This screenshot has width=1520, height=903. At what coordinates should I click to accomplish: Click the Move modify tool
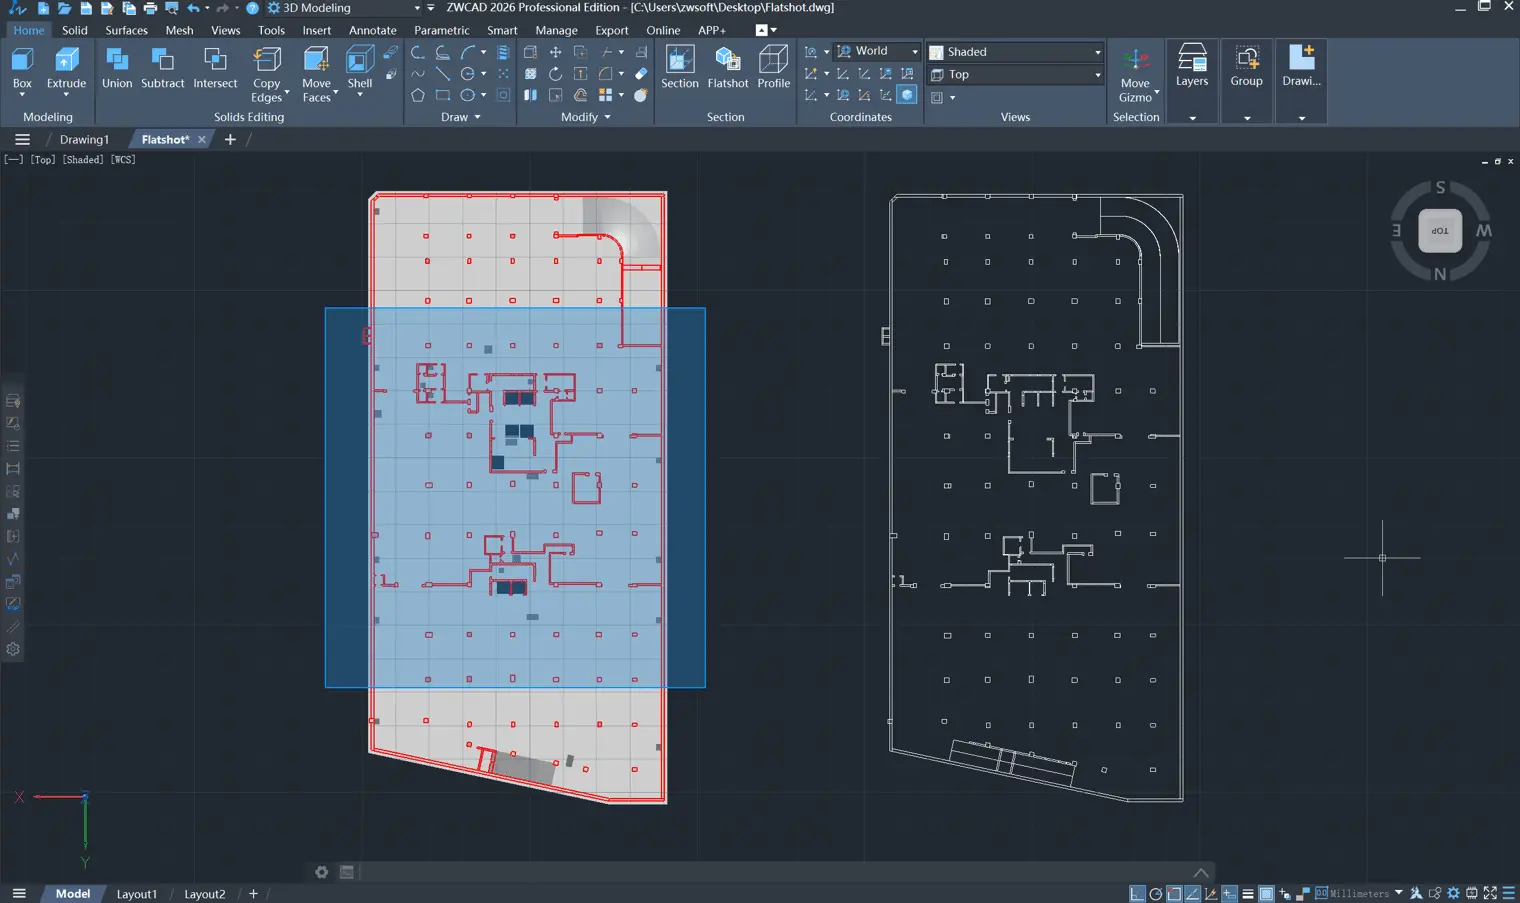tap(555, 52)
